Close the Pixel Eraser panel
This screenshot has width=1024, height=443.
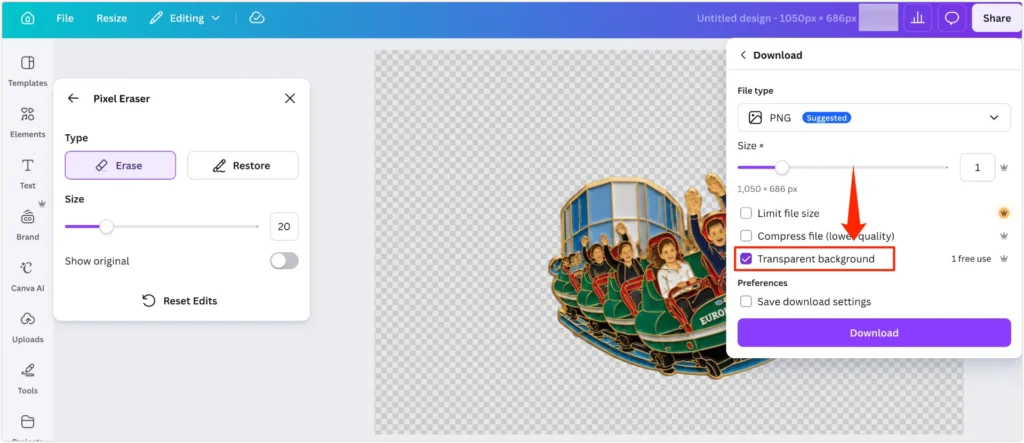point(290,98)
